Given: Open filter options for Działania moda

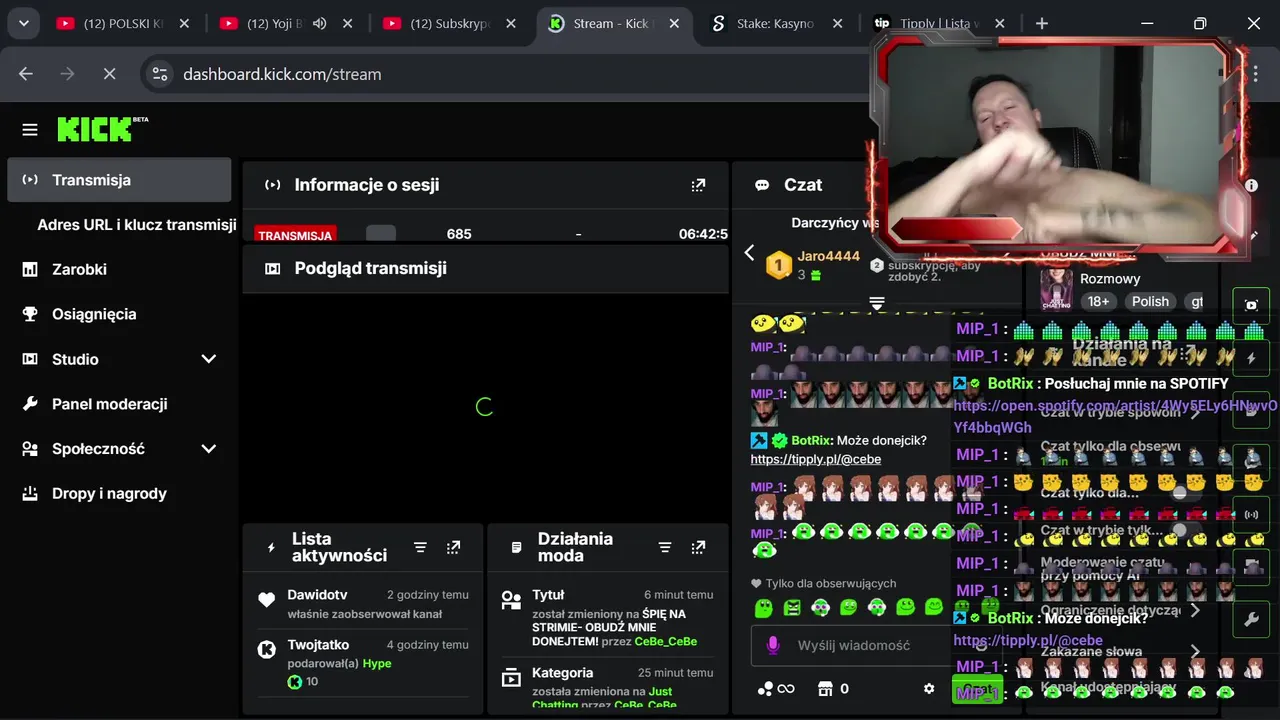Looking at the screenshot, I should click(665, 547).
